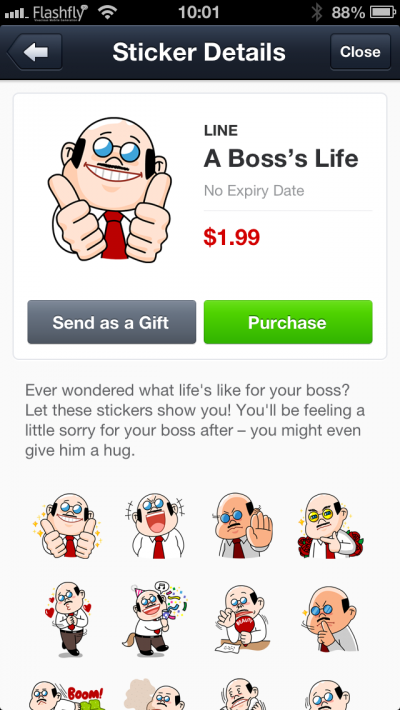The width and height of the screenshot is (400, 710).
Task: Select the boss with hearts sticker
Action: click(x=67, y=618)
